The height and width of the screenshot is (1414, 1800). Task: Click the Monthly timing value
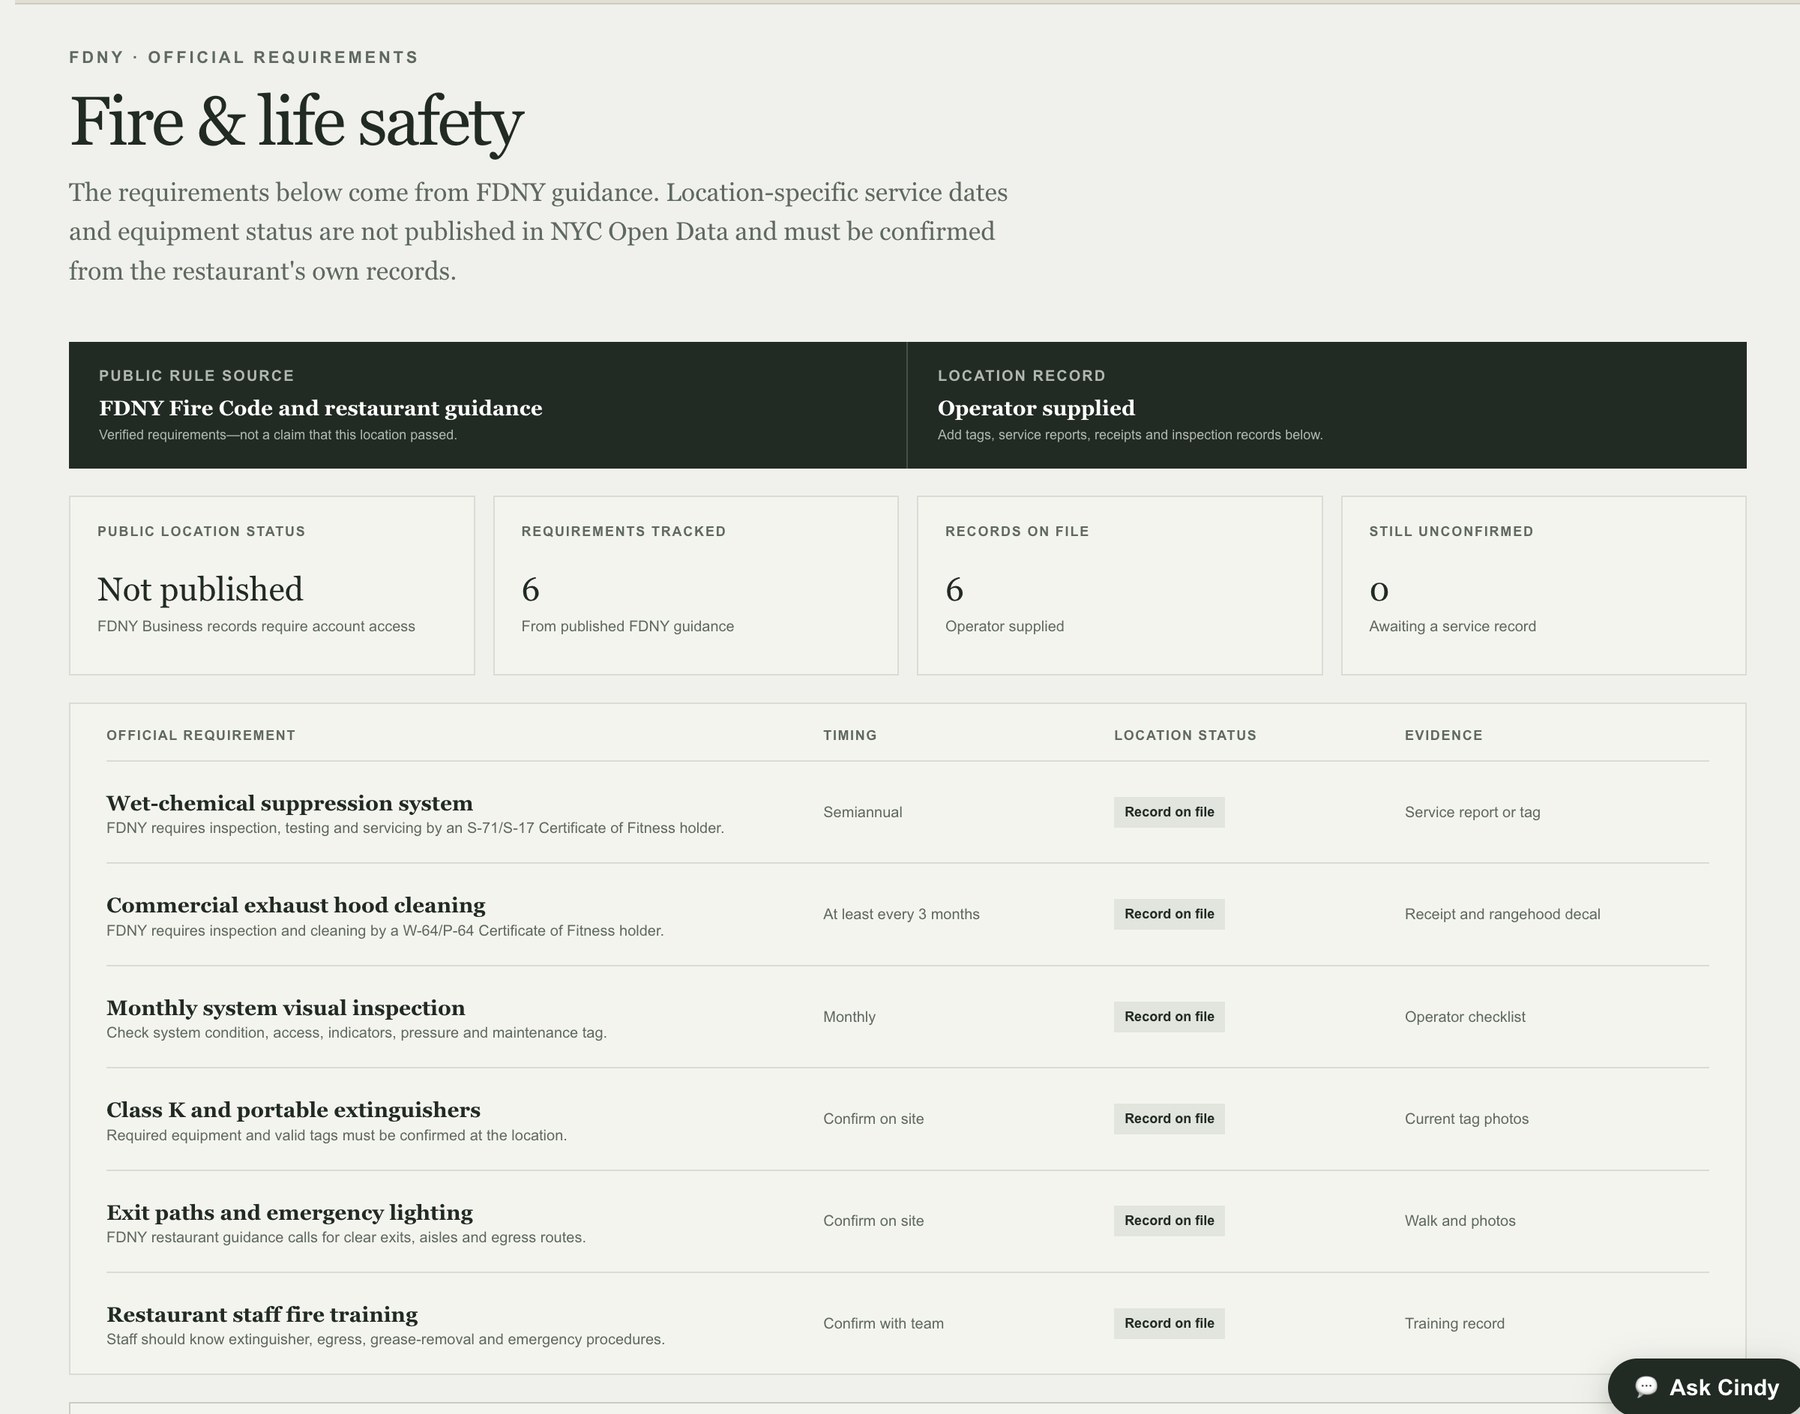point(849,1017)
